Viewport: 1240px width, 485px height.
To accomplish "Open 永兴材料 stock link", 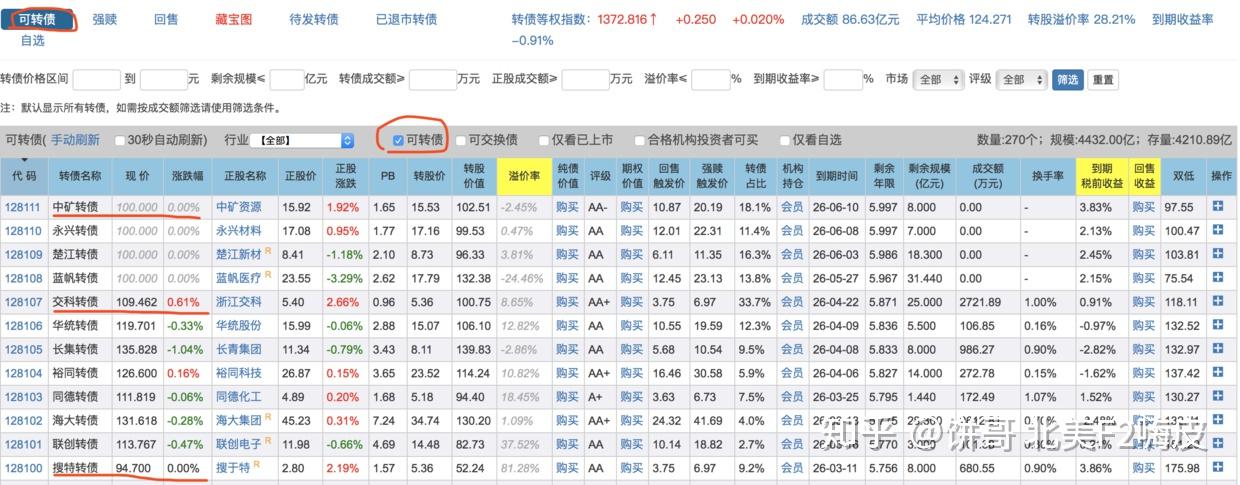I will (239, 230).
